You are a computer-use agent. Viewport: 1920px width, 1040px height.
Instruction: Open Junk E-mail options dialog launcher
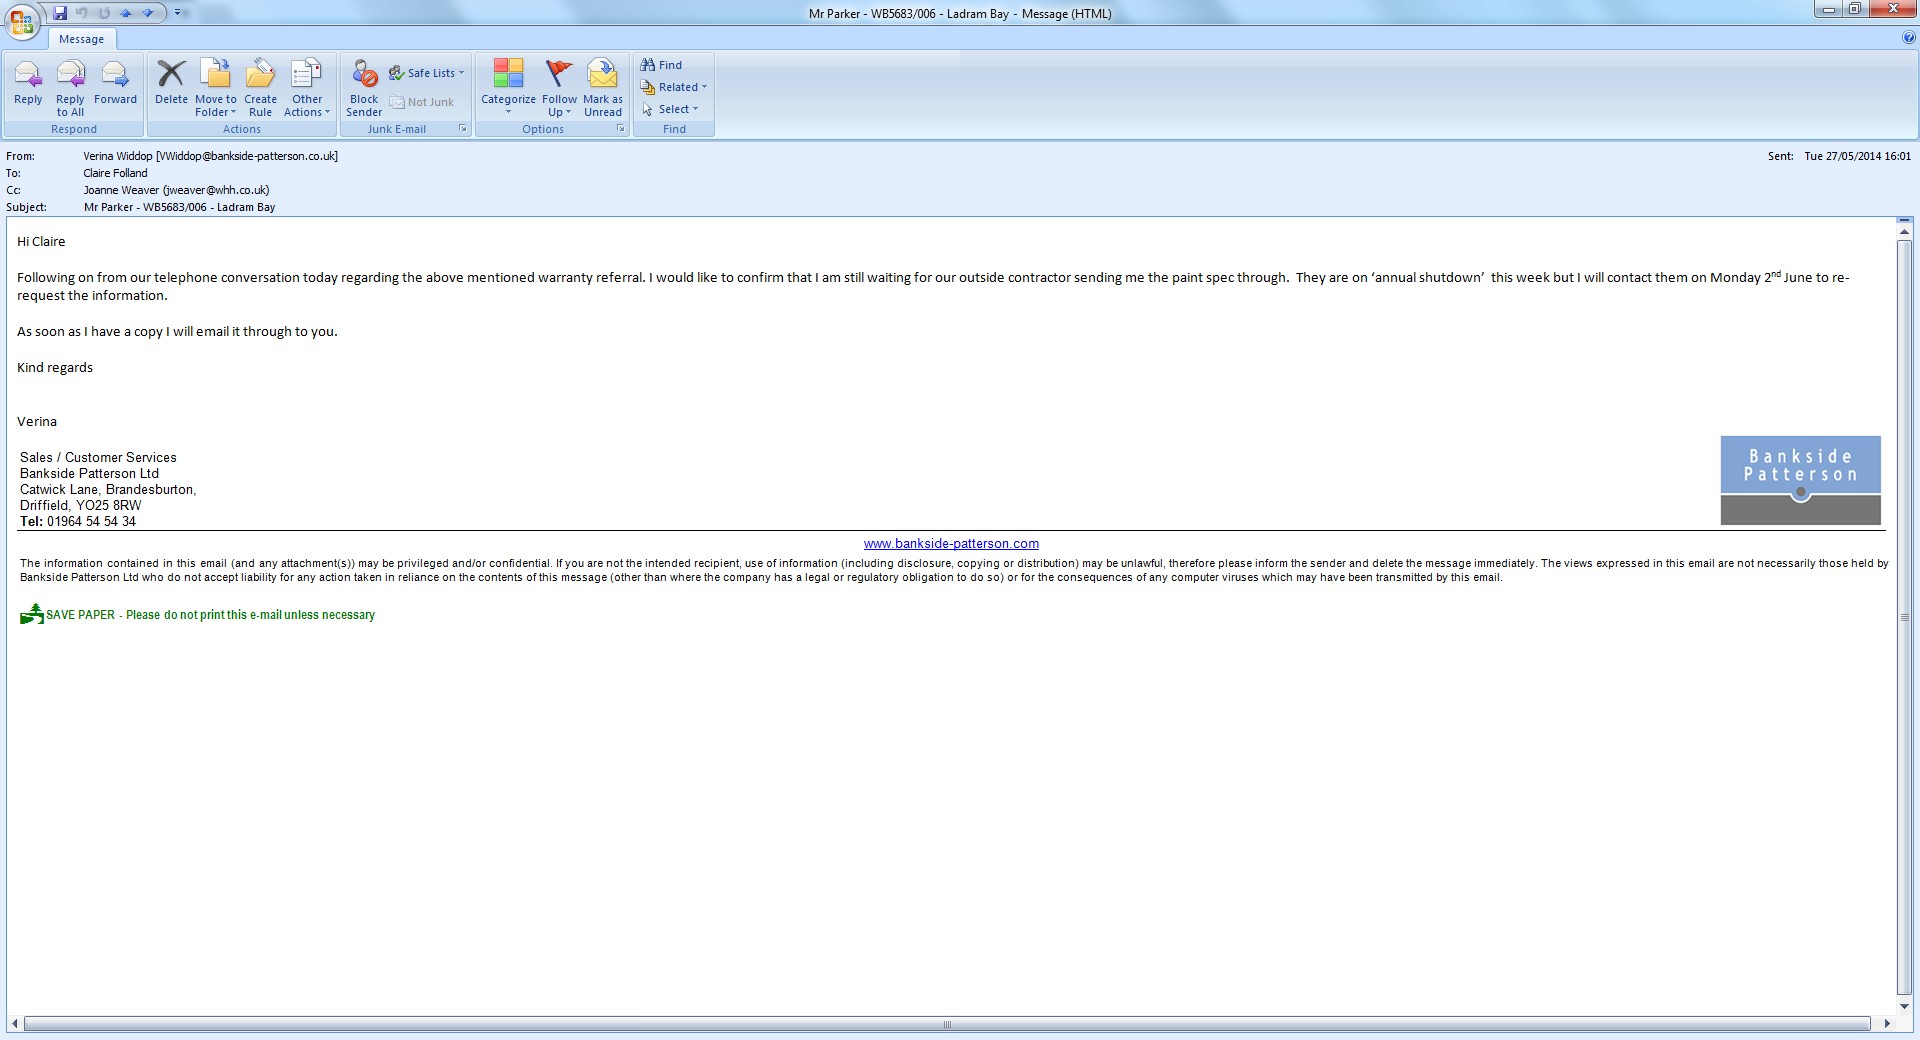462,129
